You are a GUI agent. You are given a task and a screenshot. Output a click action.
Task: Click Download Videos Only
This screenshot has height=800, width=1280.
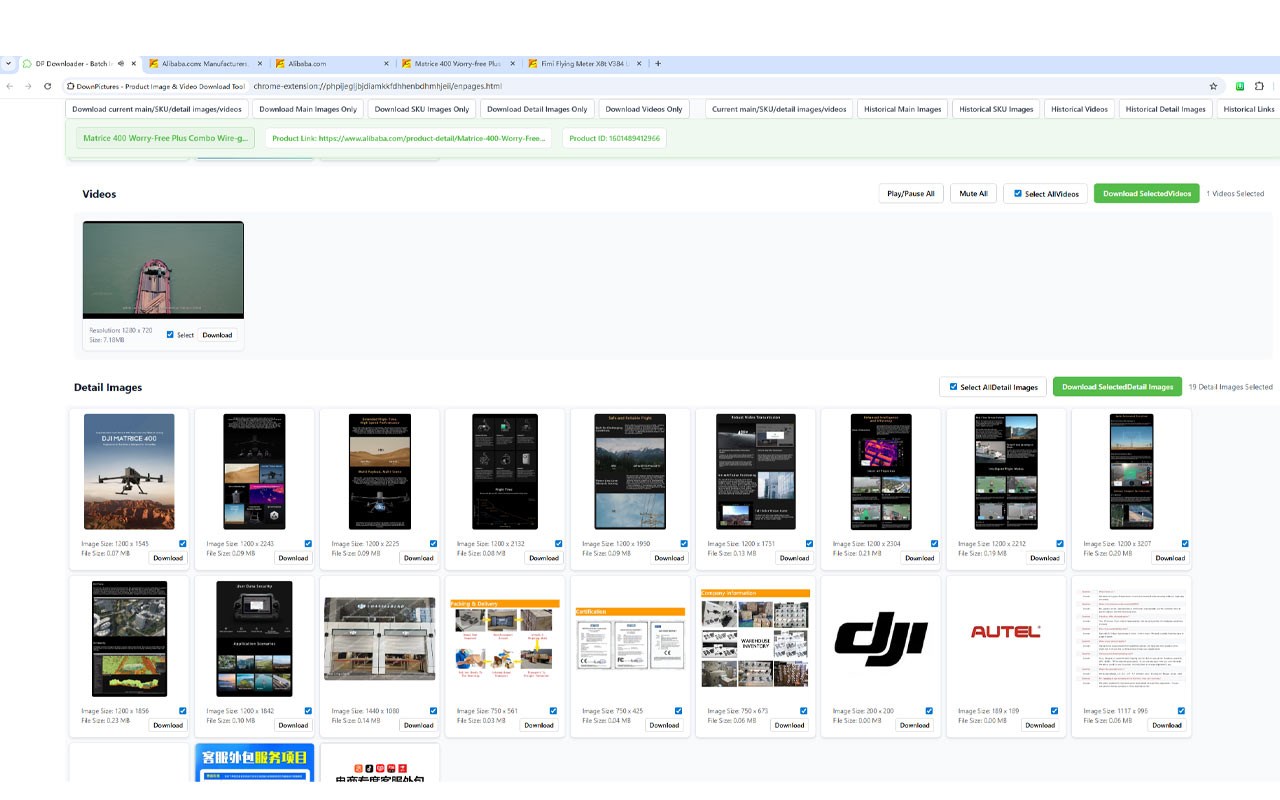click(x=644, y=109)
